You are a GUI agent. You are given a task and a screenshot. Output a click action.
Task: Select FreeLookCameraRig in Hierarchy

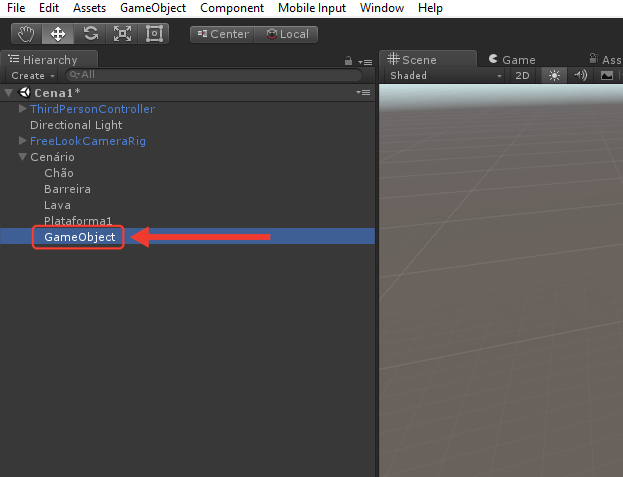[88, 141]
